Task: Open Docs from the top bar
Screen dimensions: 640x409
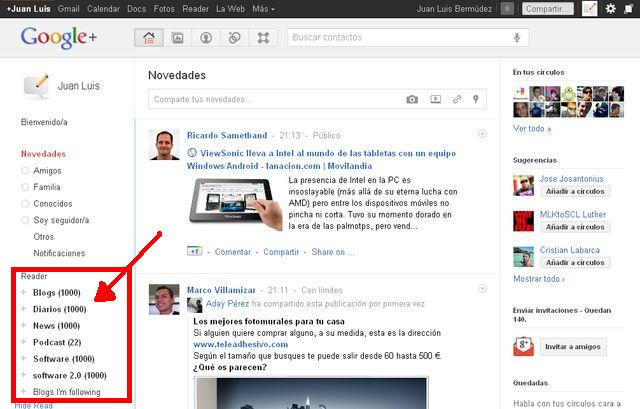Action: 136,9
